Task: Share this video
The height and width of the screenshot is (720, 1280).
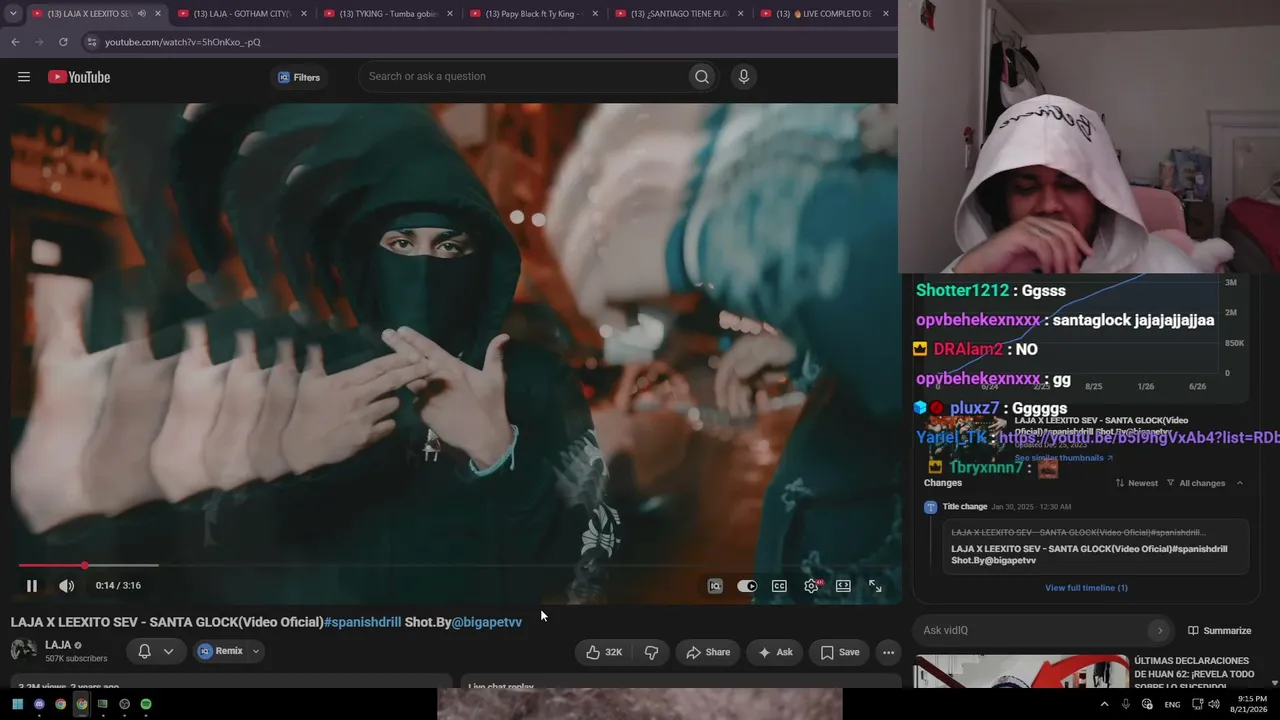Action: (707, 652)
